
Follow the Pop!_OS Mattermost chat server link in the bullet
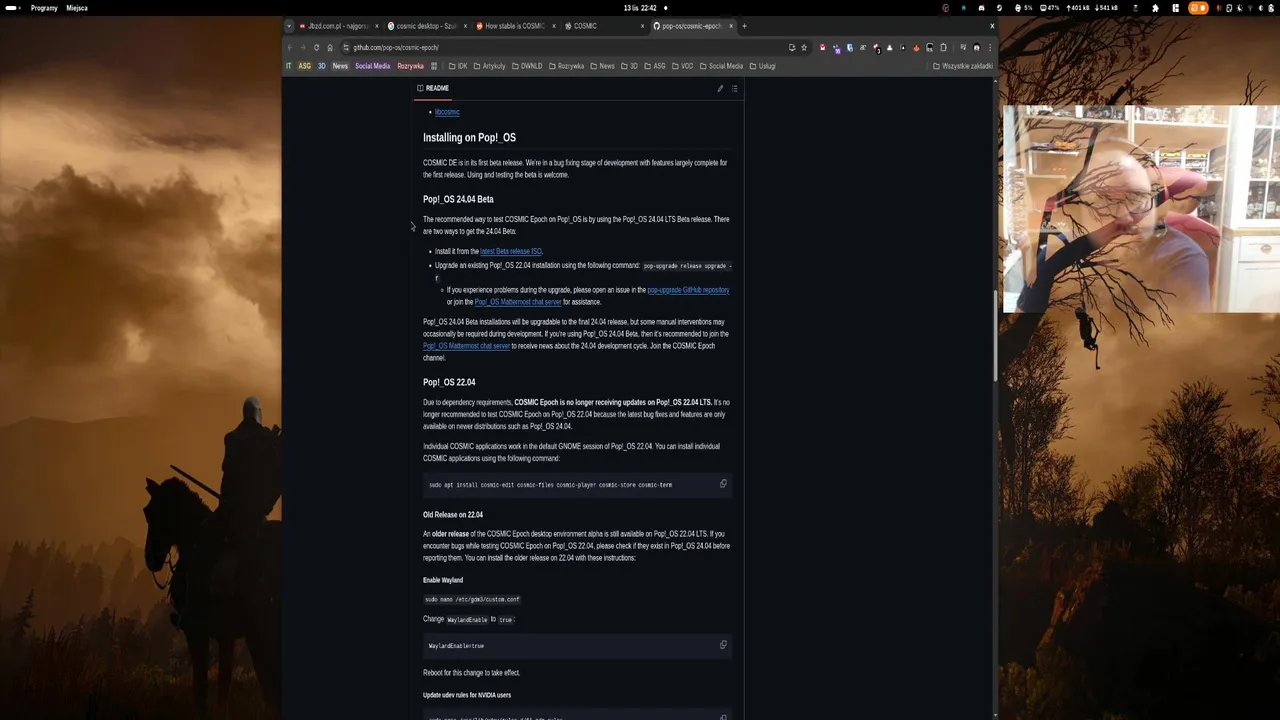click(518, 302)
